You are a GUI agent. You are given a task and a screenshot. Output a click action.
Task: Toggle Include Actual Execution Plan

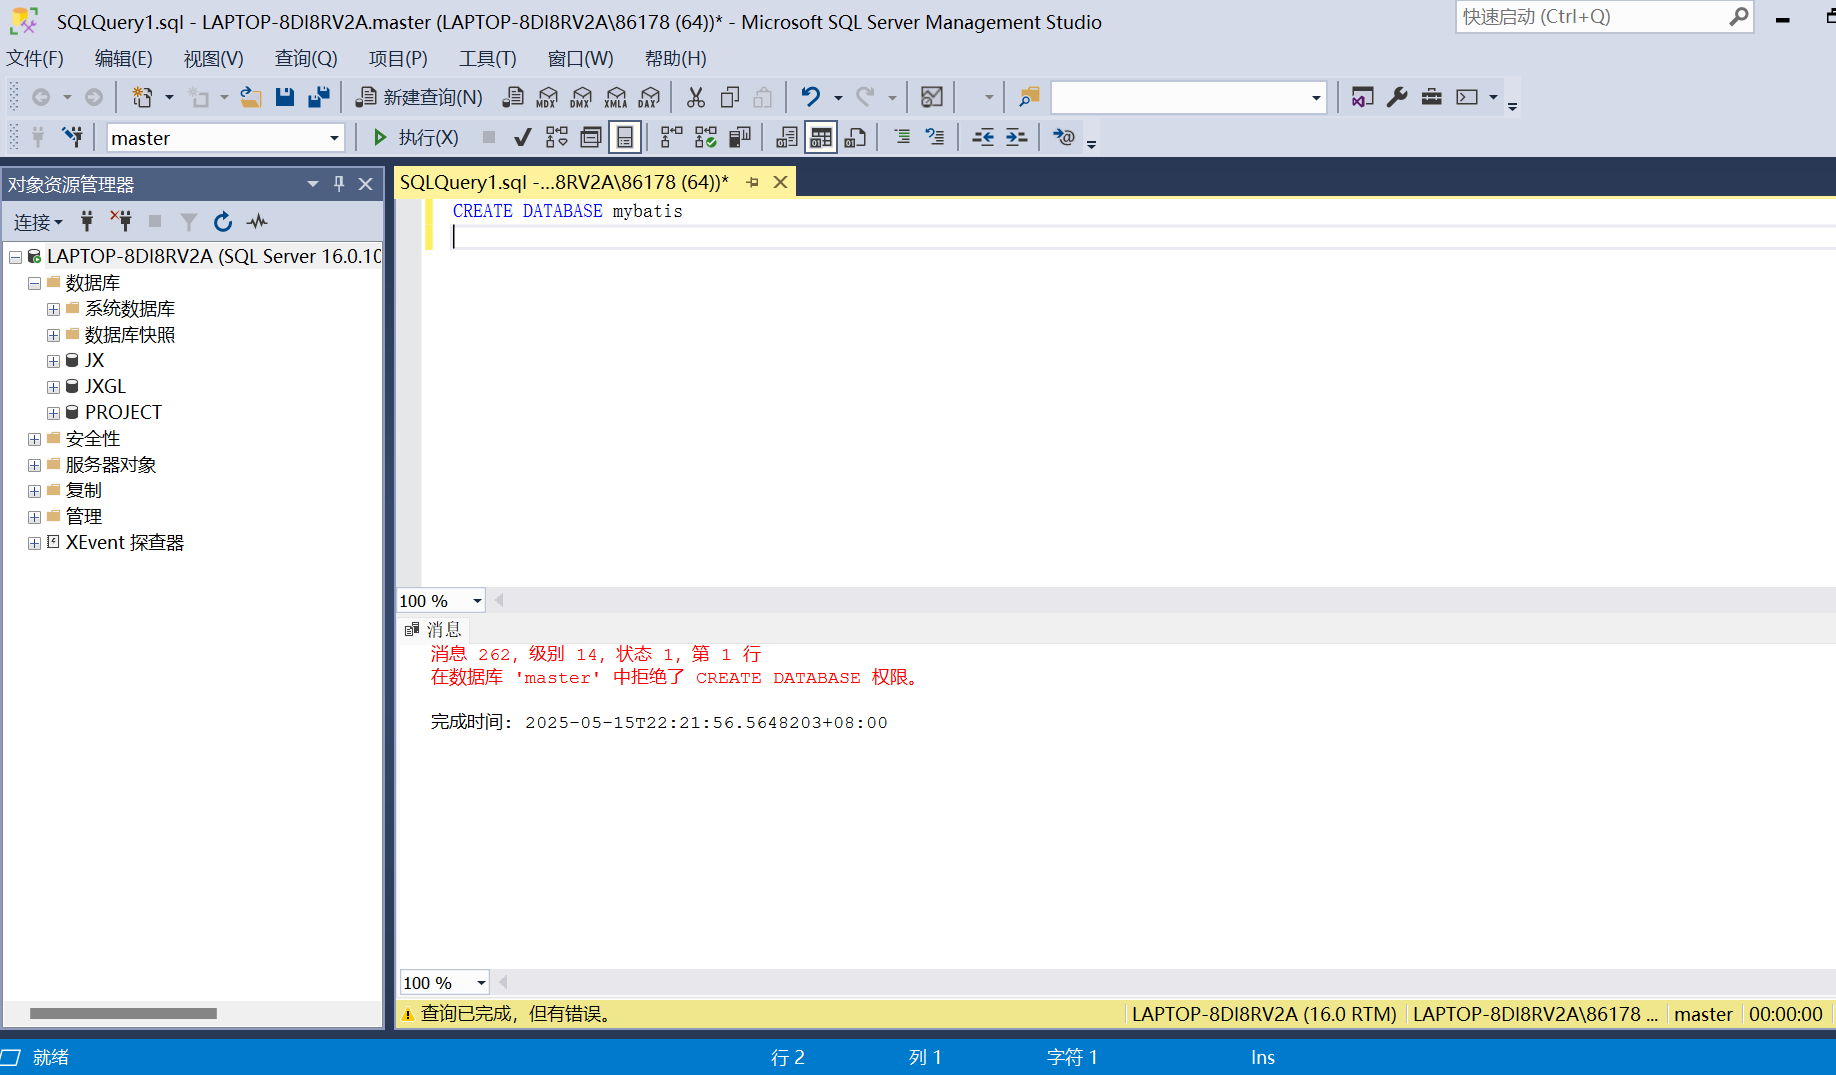pyautogui.click(x=672, y=137)
